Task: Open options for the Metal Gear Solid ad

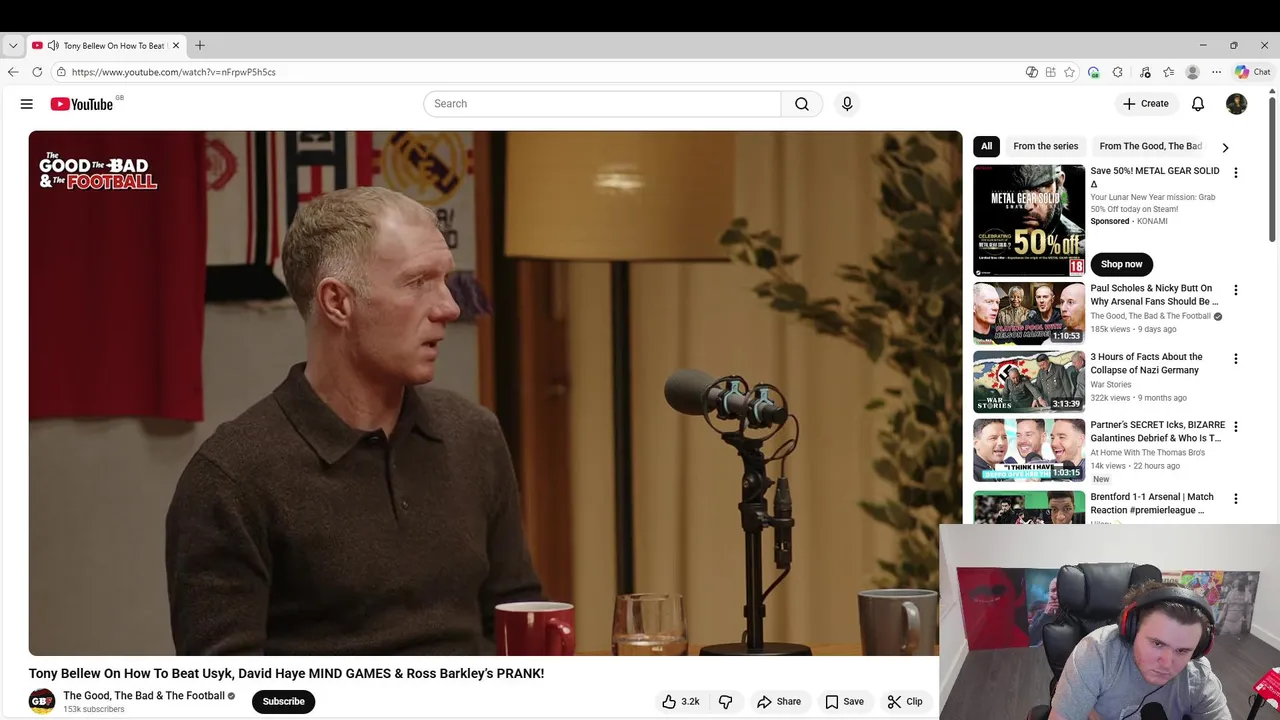Action: (1236, 173)
